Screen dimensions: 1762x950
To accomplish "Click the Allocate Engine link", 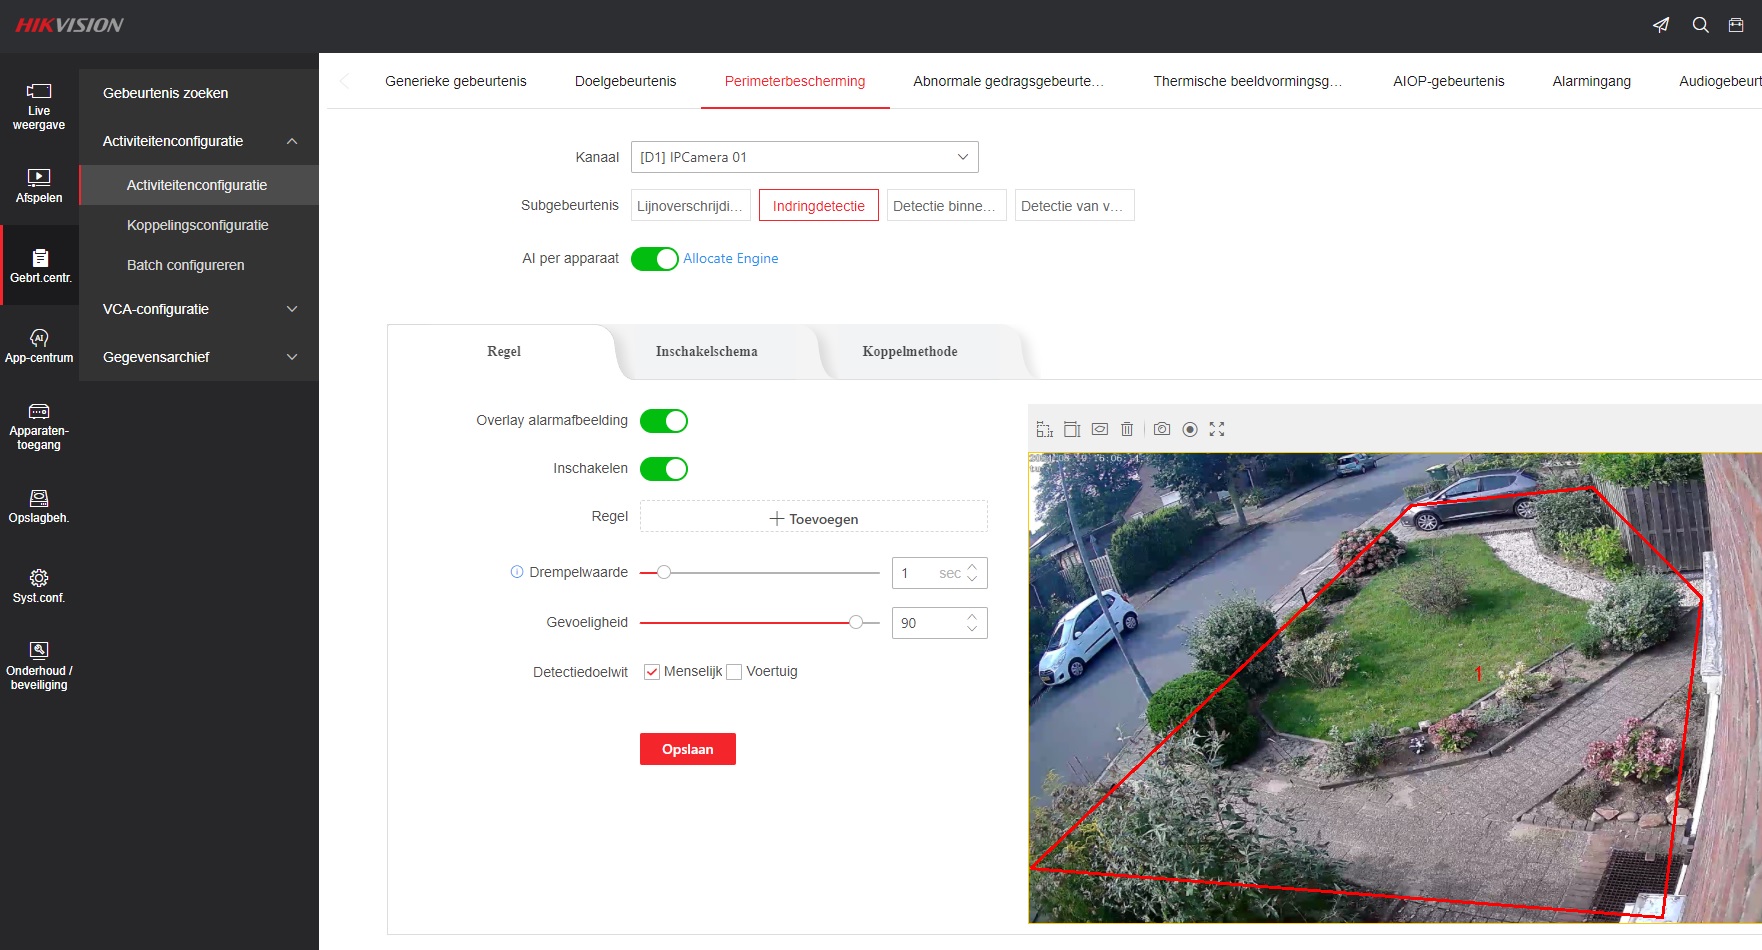I will point(730,258).
